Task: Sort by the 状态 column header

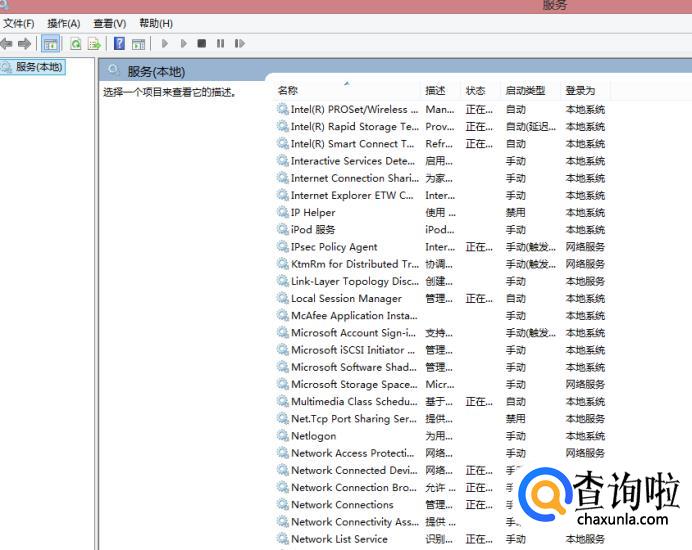Action: (476, 90)
